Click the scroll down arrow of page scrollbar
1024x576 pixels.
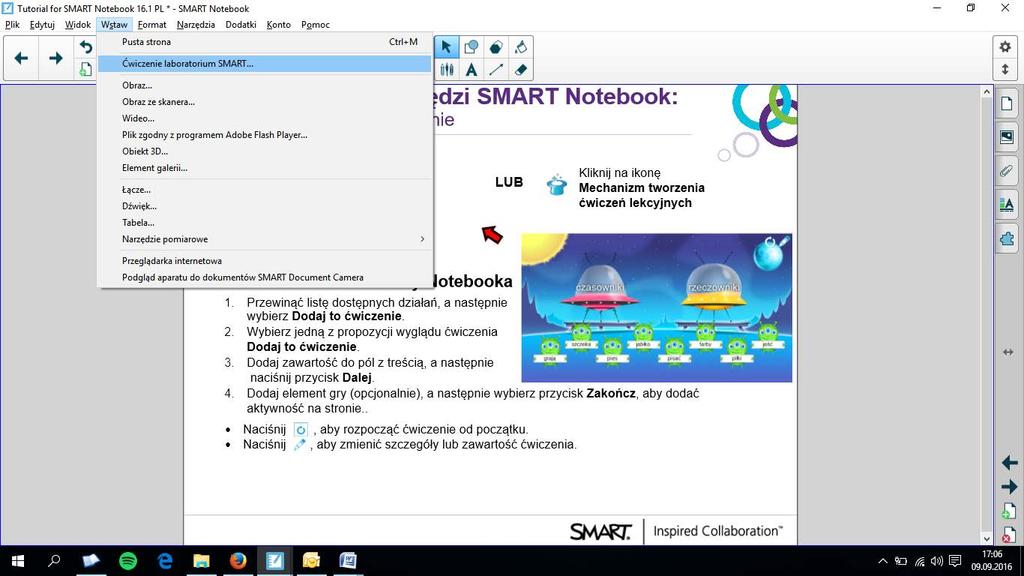(986, 539)
